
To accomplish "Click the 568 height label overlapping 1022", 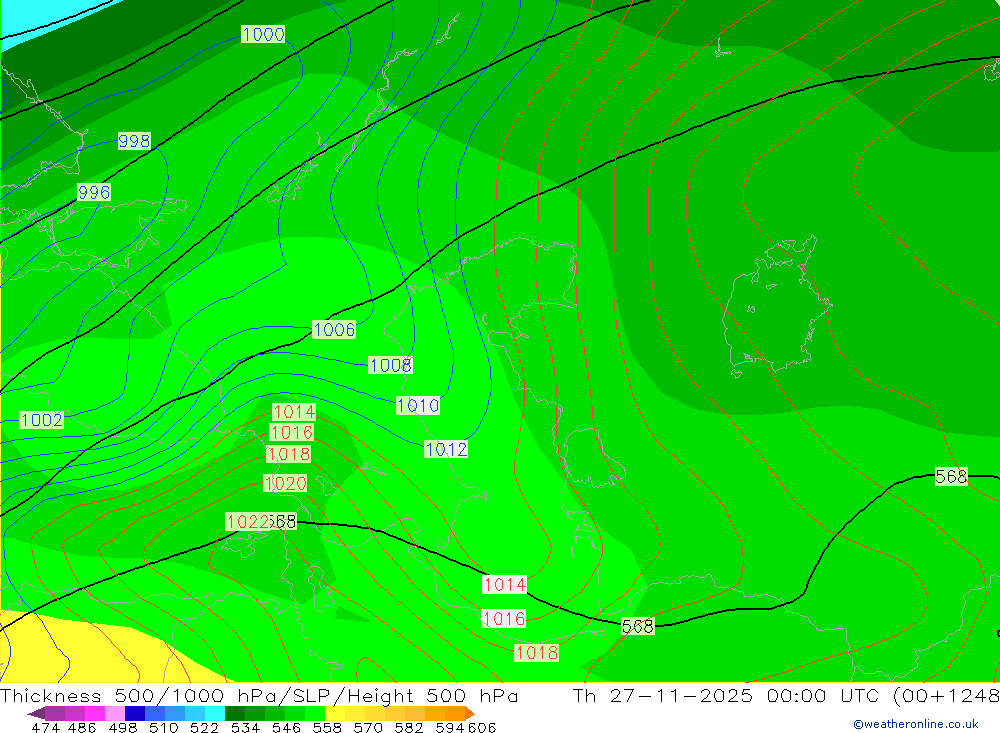I will point(283,522).
